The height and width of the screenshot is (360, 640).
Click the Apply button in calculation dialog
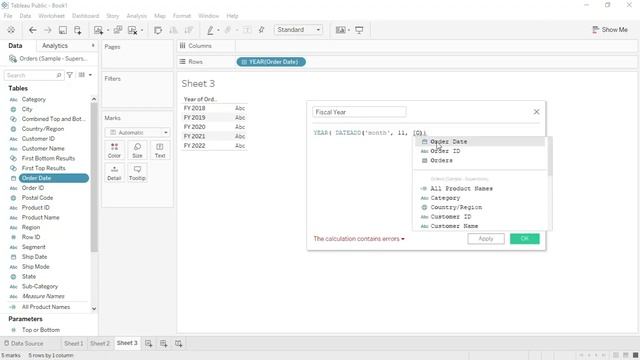pos(486,239)
